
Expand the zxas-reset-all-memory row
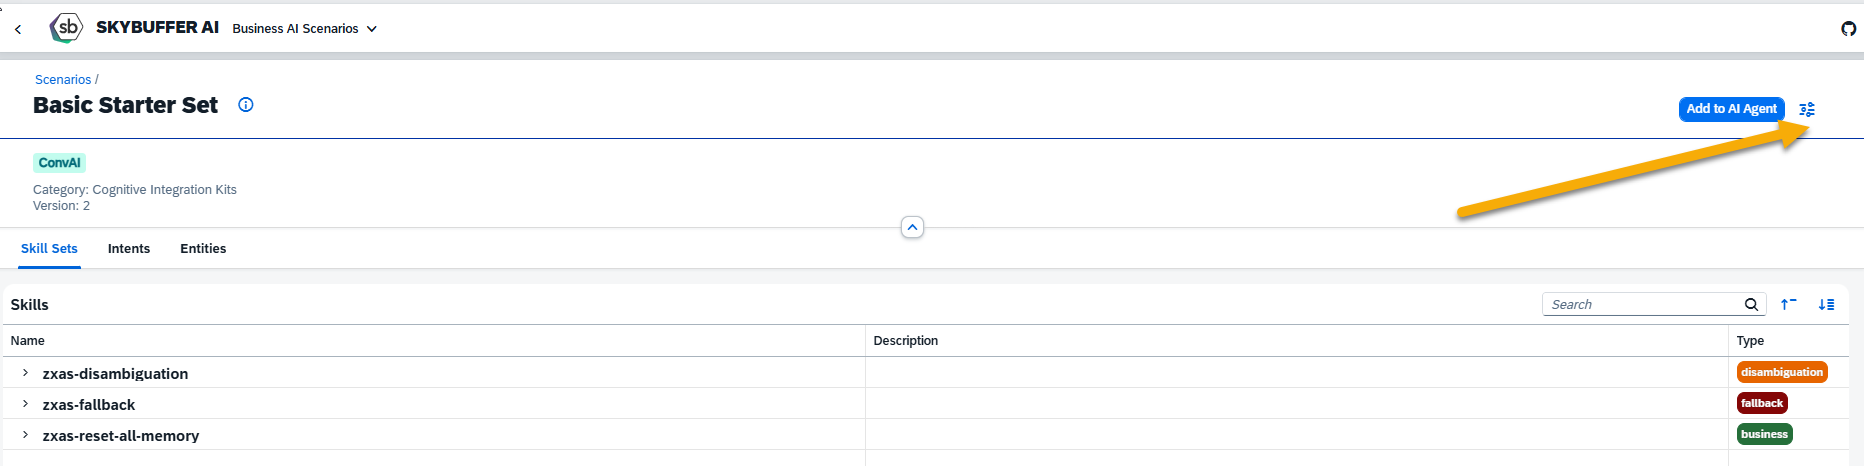[x=25, y=434]
